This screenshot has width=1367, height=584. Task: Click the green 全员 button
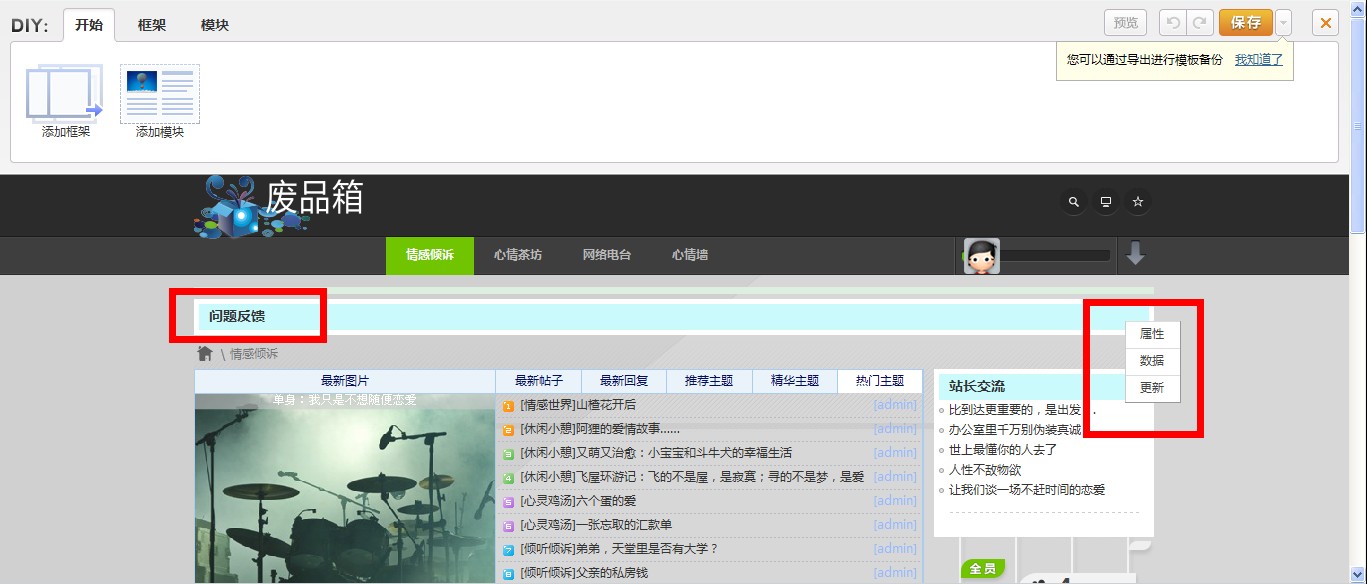[x=983, y=569]
